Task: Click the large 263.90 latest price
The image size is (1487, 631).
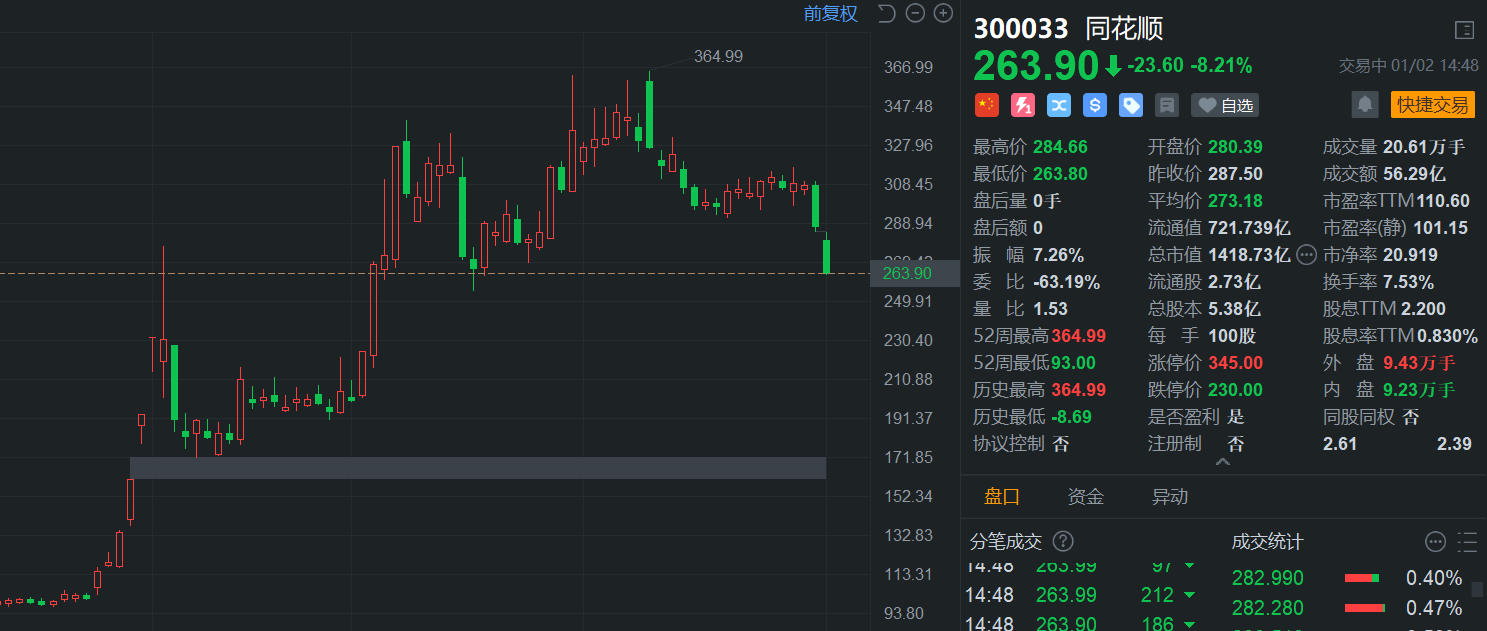Action: (x=1036, y=66)
